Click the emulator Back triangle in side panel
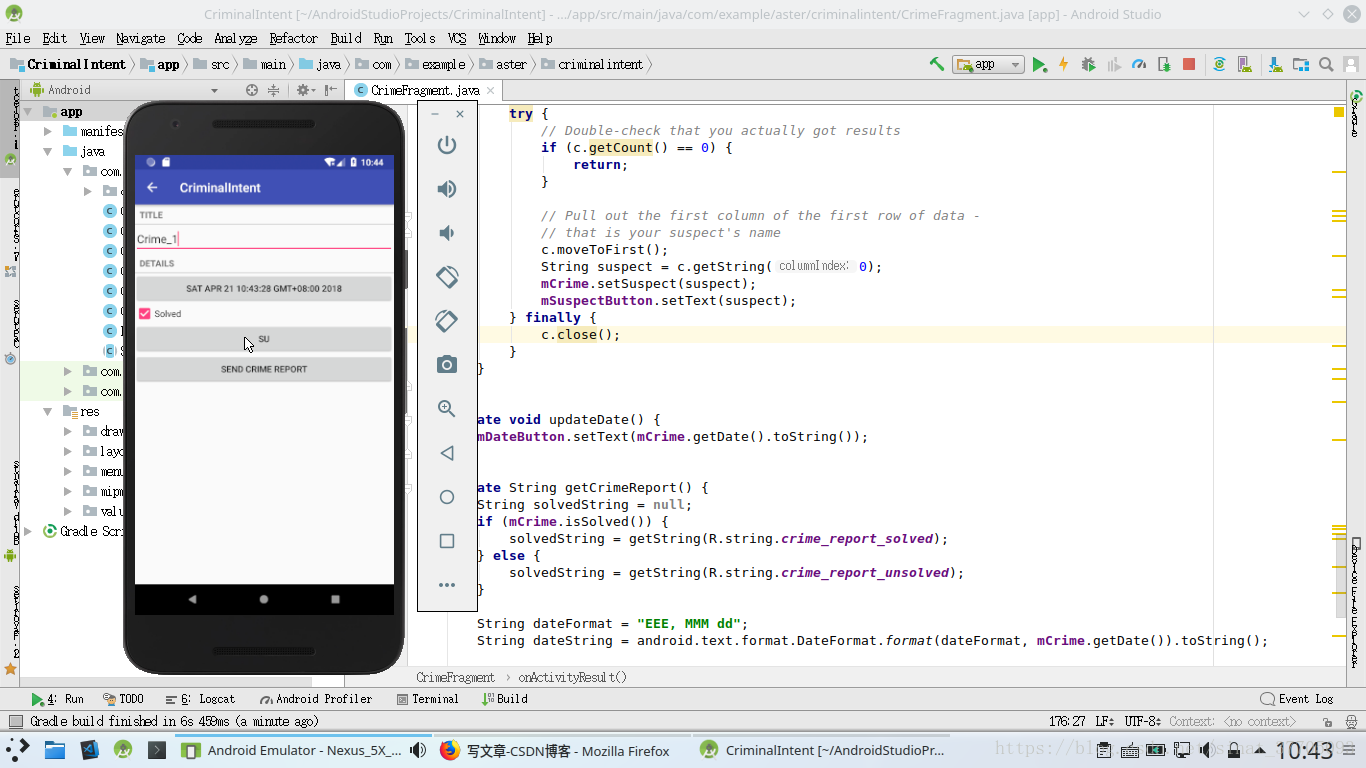1366x768 pixels. [447, 453]
